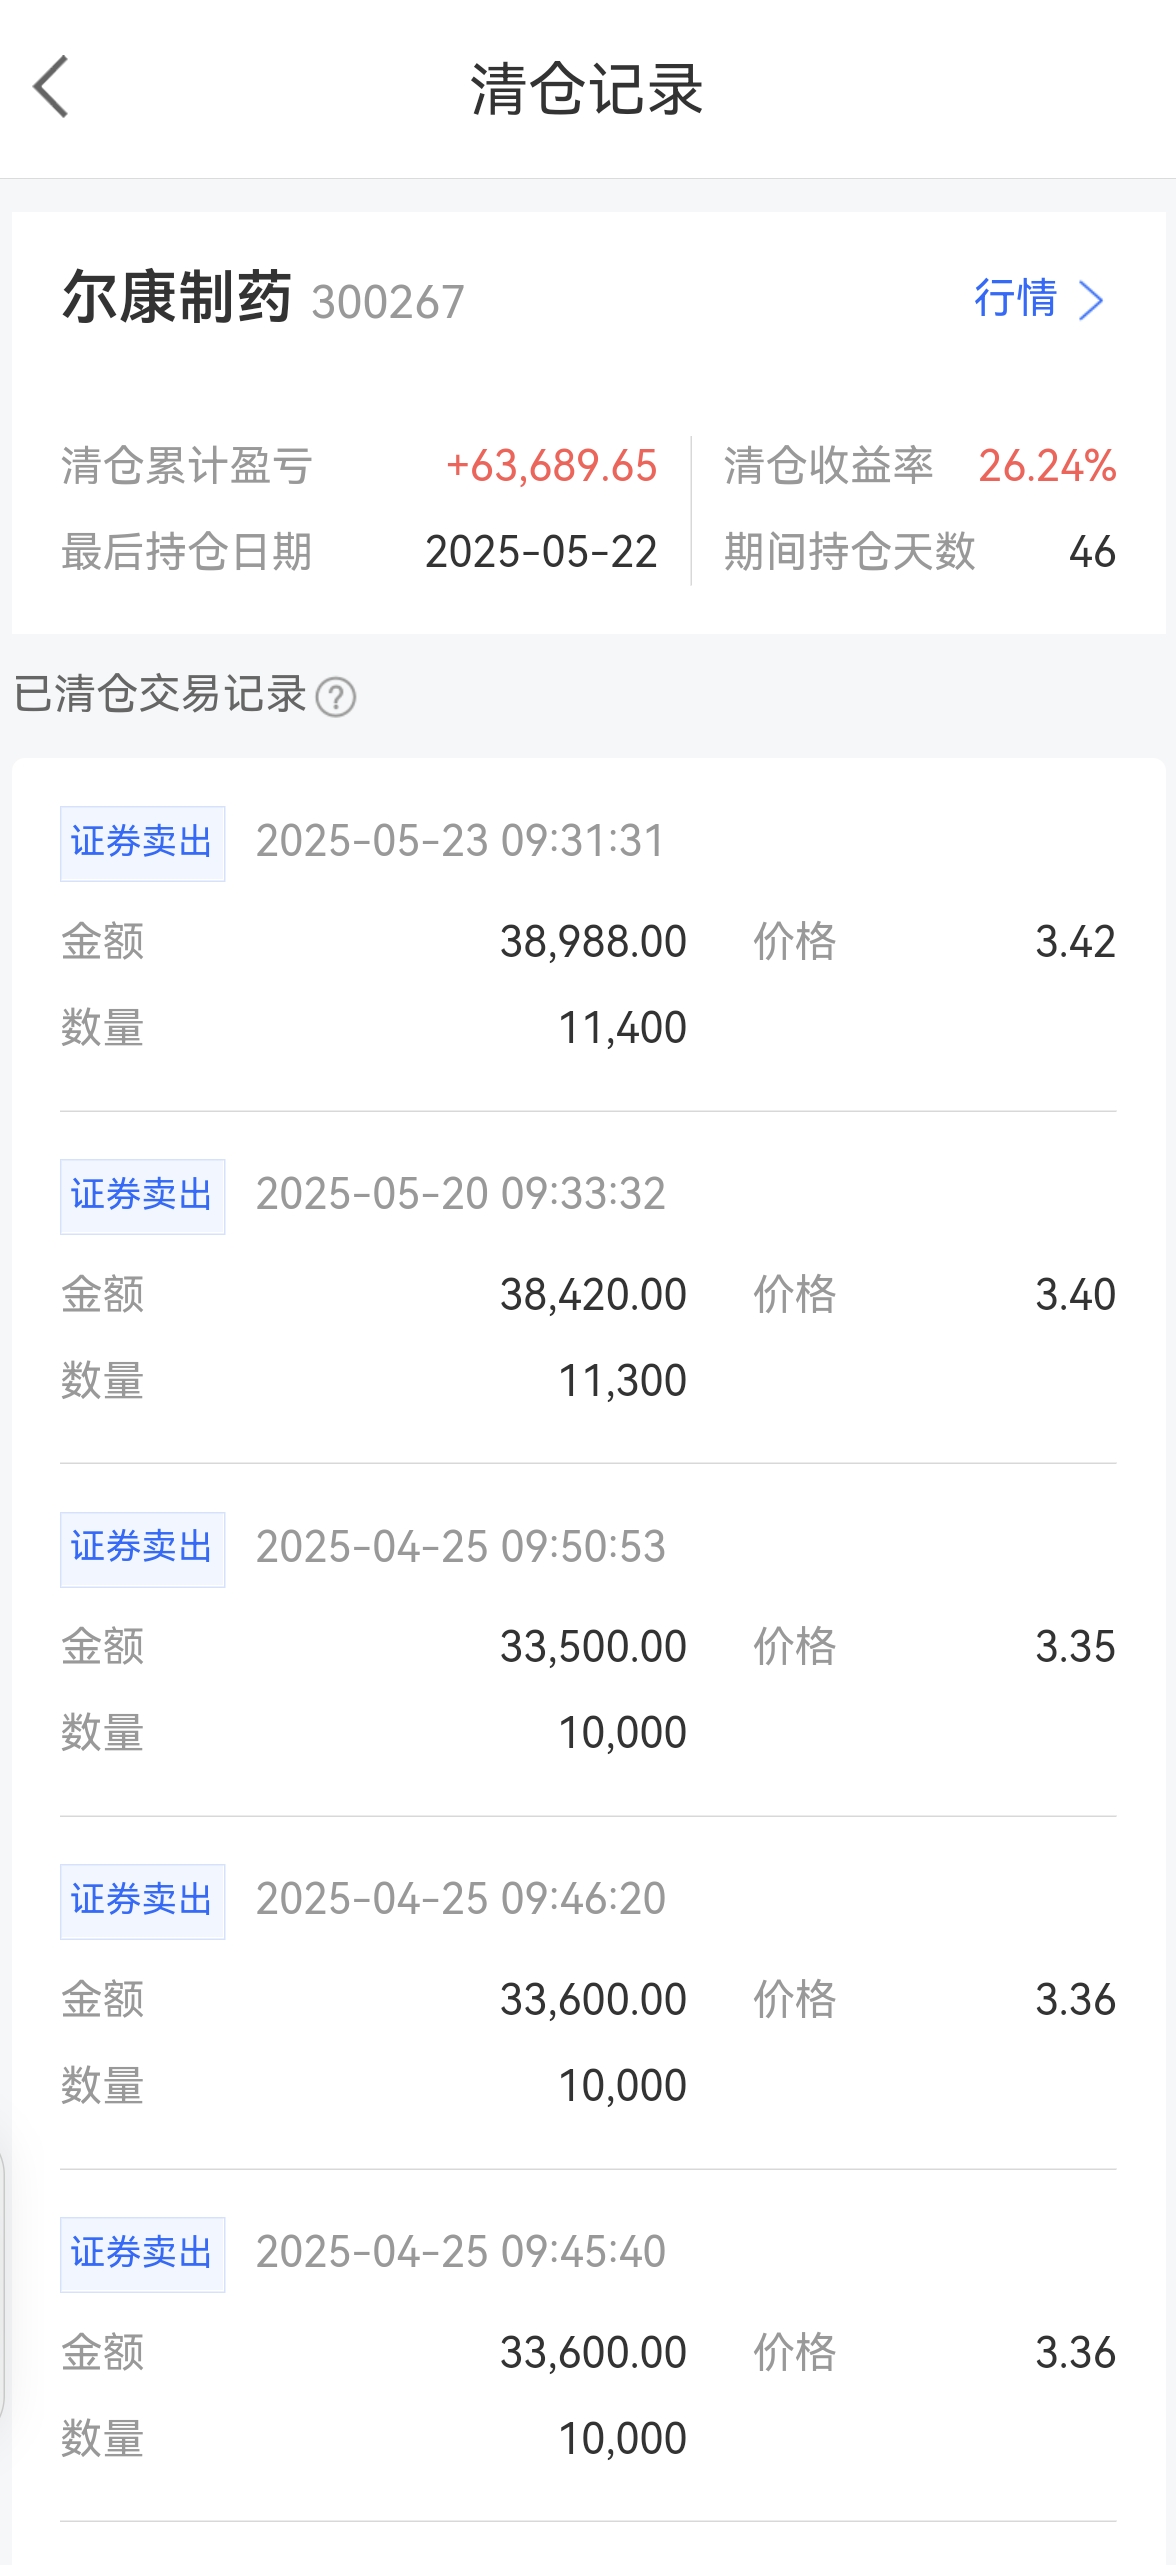Screen dimensions: 1176x2565
Task: Tap the 清仓收益率 value 26.24%
Action: [x=1047, y=466]
